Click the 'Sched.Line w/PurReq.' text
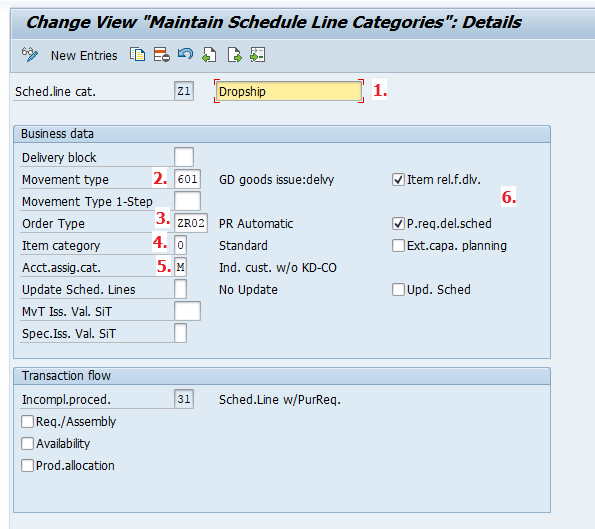The image size is (595, 529). (280, 400)
